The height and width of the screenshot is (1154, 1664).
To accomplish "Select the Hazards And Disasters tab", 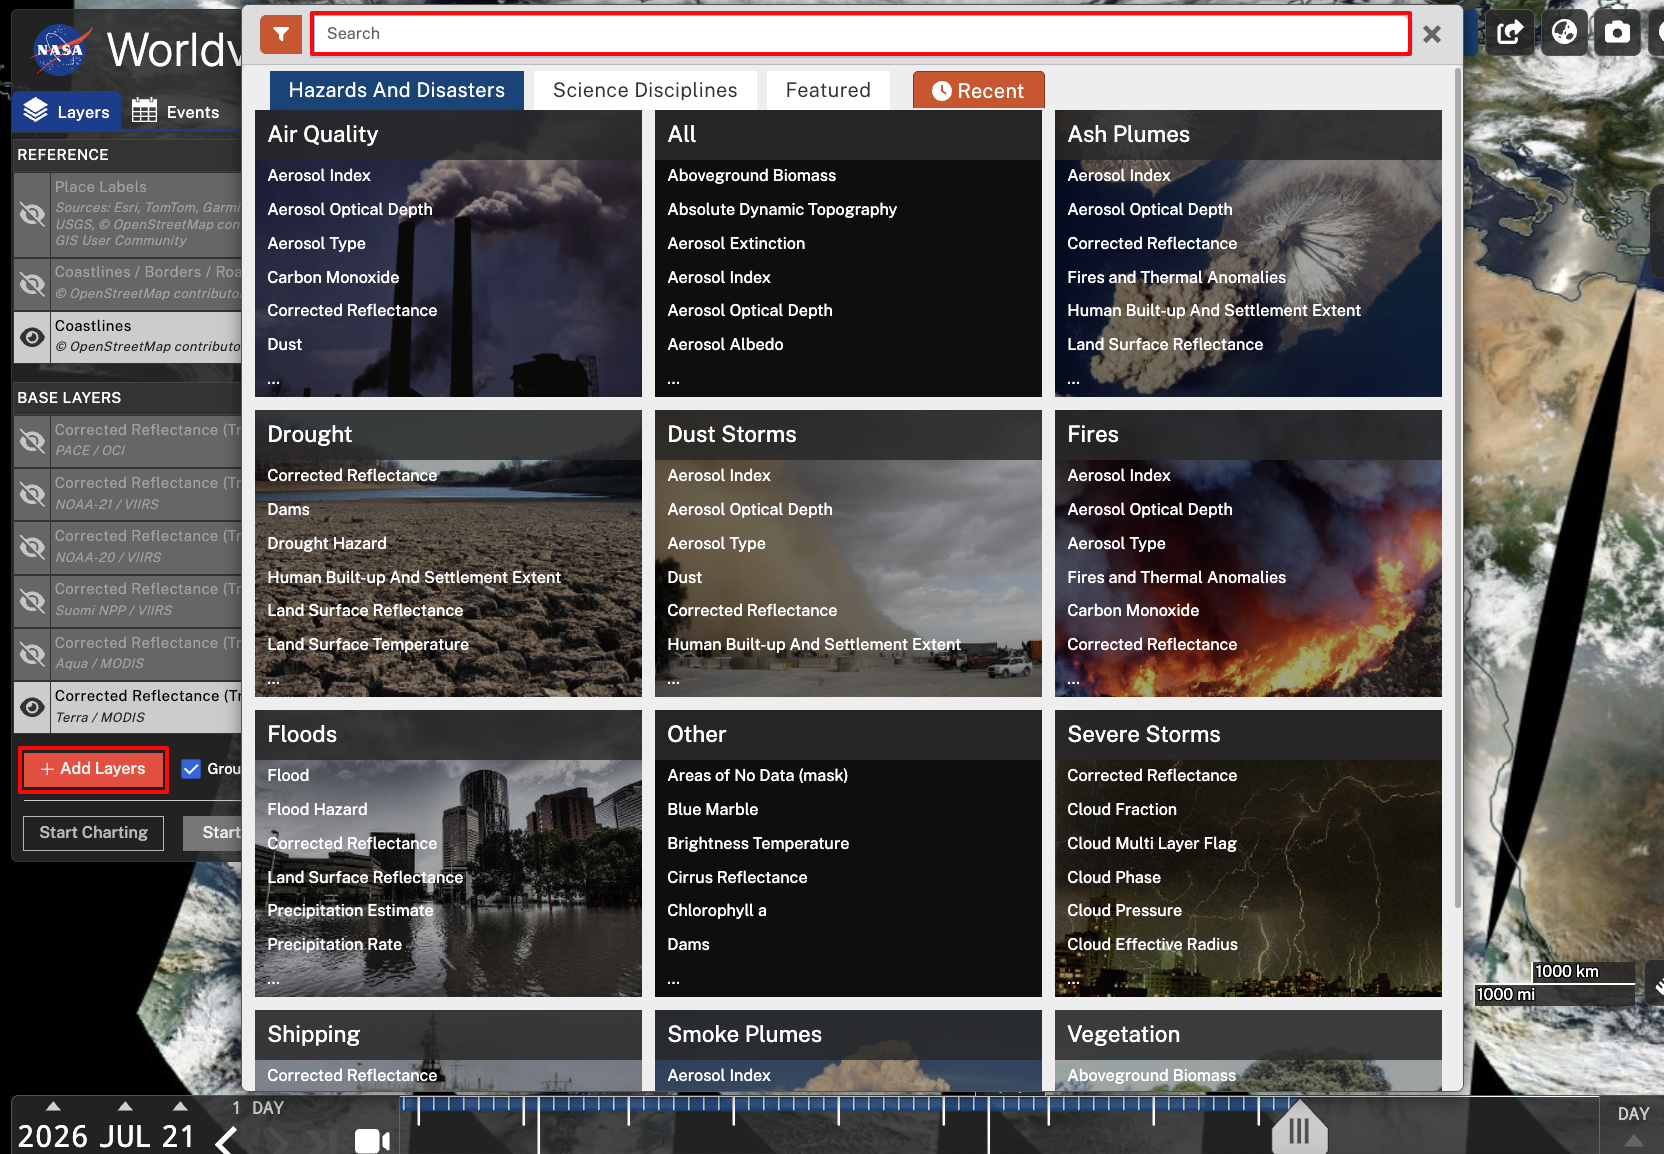I will 397,90.
